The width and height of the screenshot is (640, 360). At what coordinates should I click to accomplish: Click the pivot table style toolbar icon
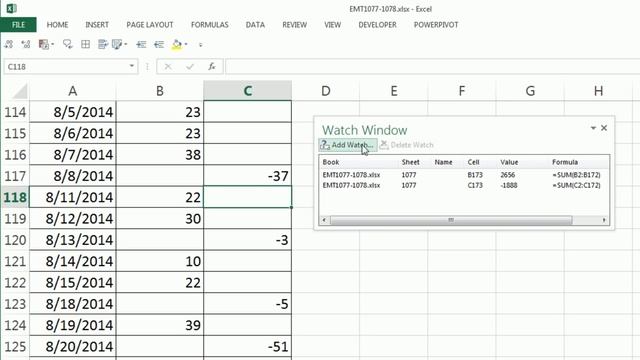coord(43,44)
